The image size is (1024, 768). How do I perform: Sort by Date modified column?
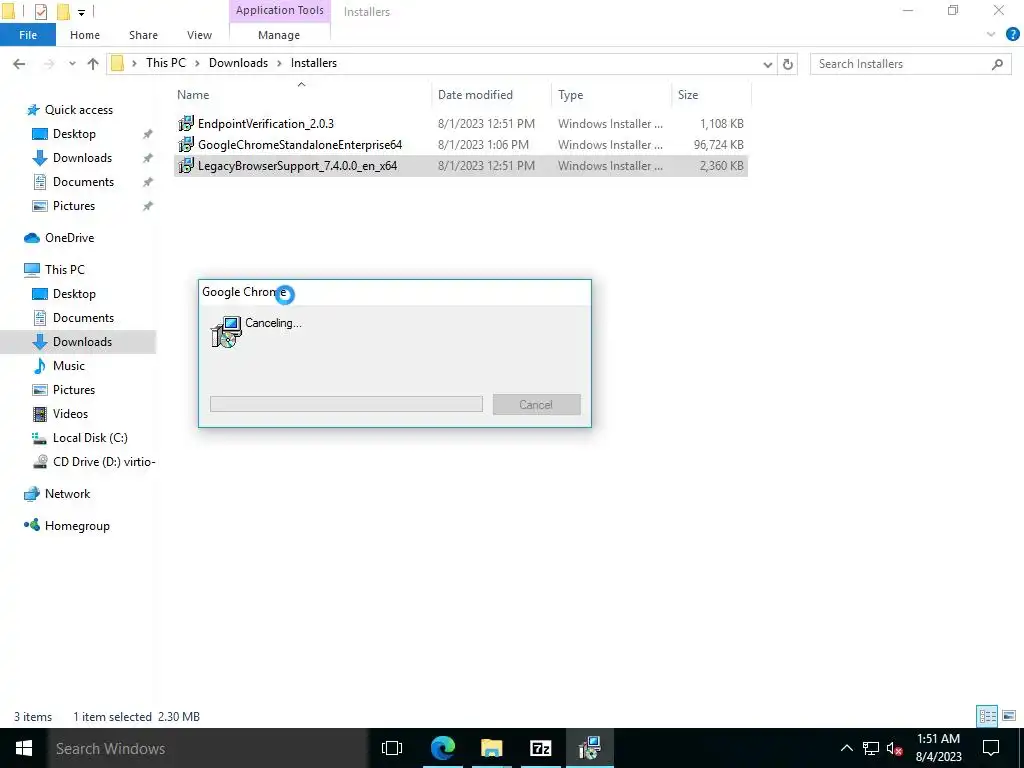(491, 95)
